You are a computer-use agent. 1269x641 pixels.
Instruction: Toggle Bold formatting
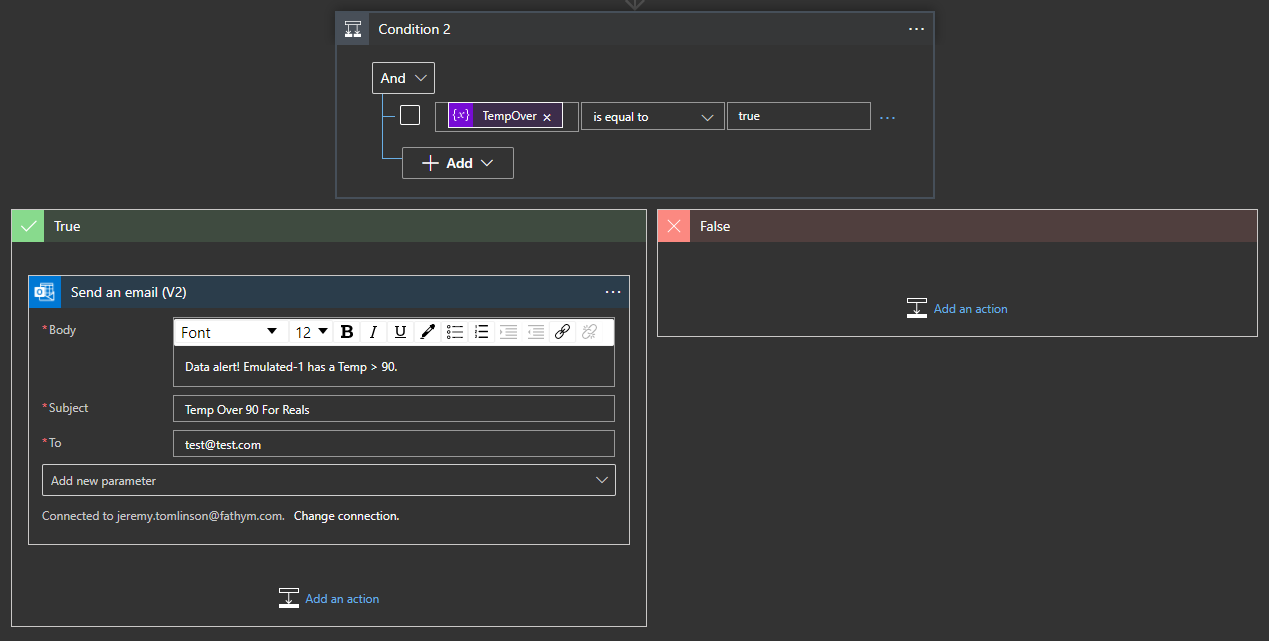click(x=347, y=332)
